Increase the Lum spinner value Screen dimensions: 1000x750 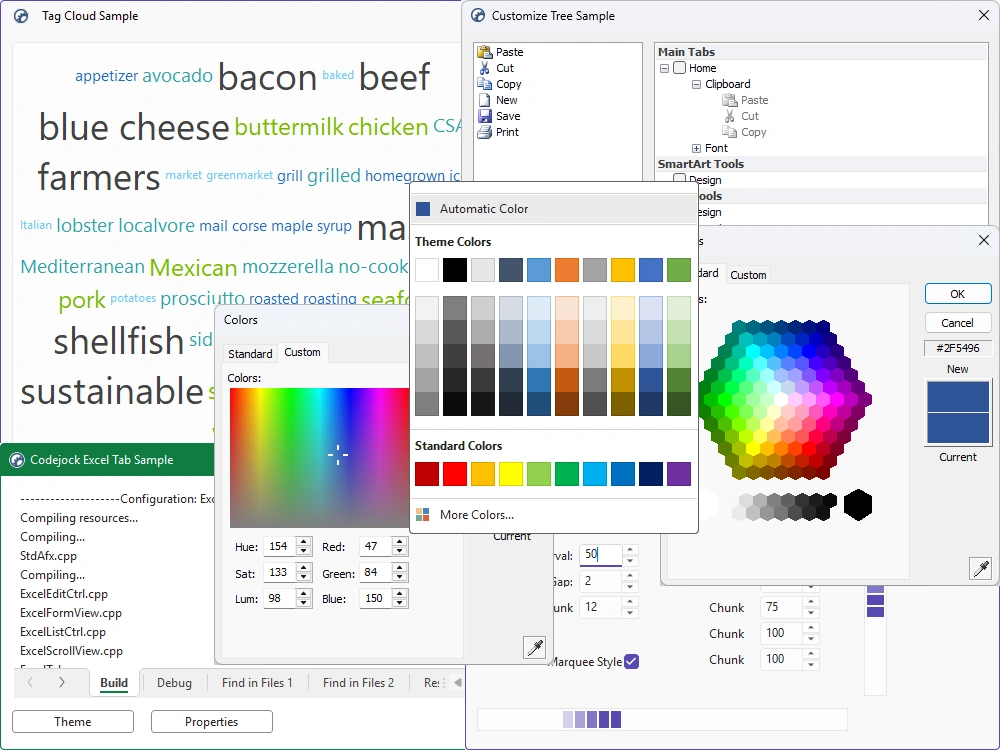pos(304,594)
